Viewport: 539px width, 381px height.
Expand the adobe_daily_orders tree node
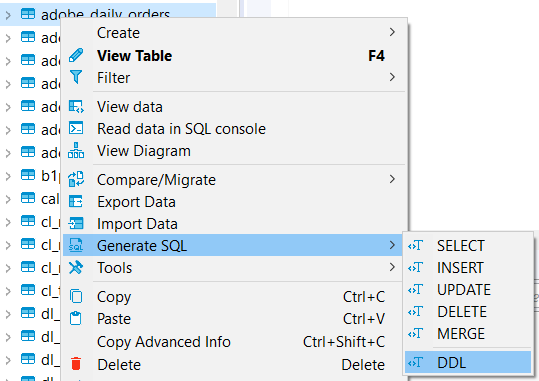click(8, 15)
